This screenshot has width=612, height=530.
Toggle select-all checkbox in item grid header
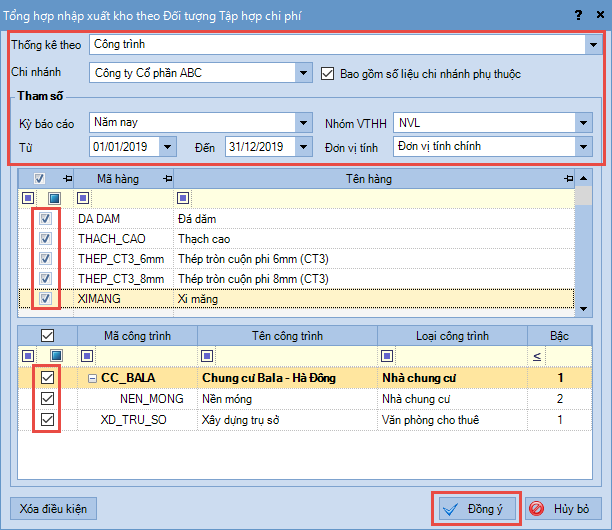(39, 179)
